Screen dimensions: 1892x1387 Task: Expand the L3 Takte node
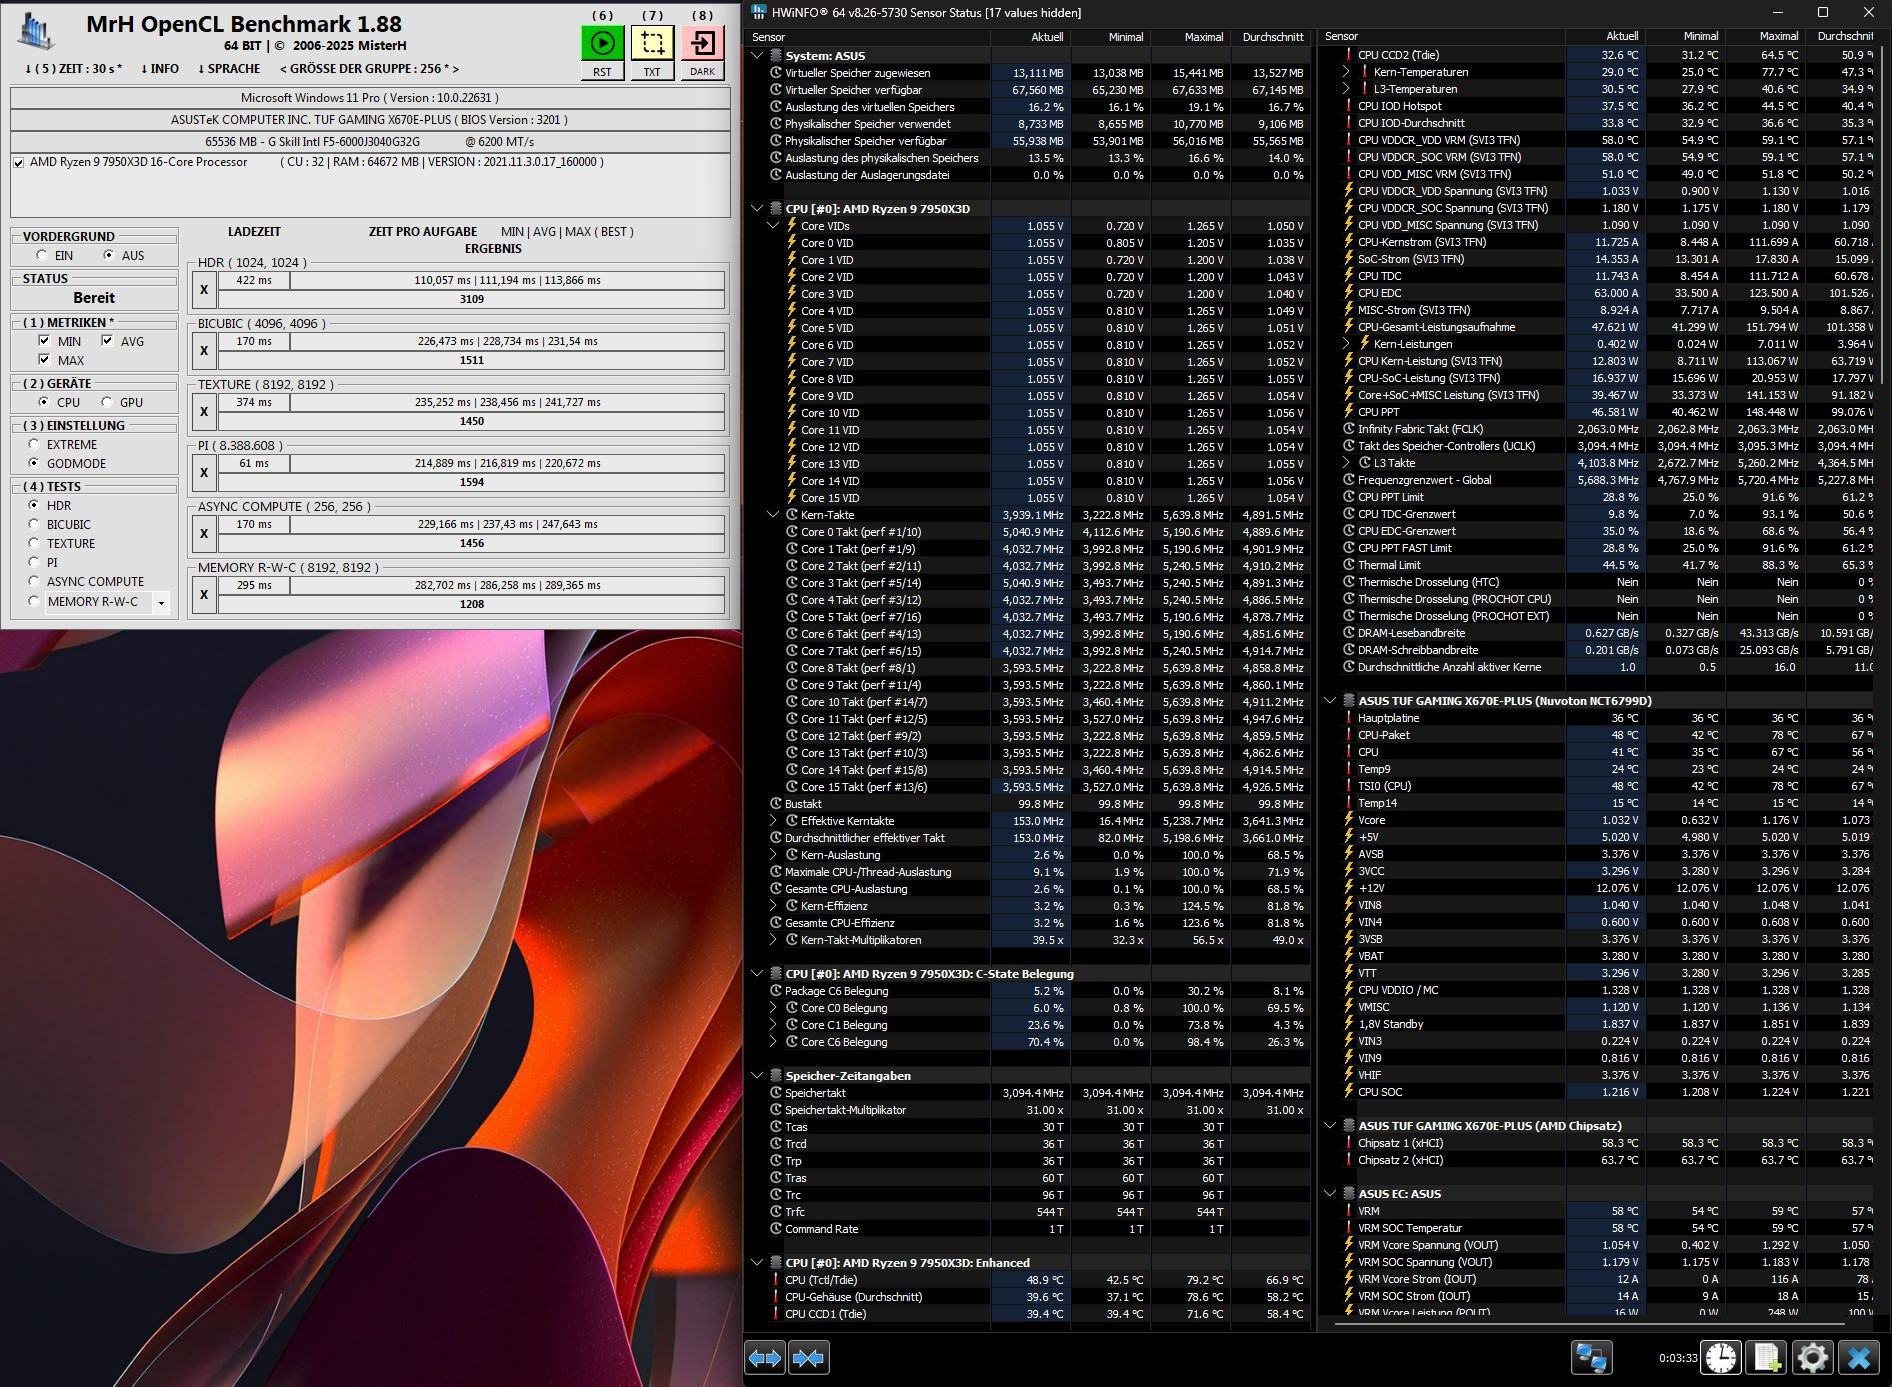point(1346,463)
